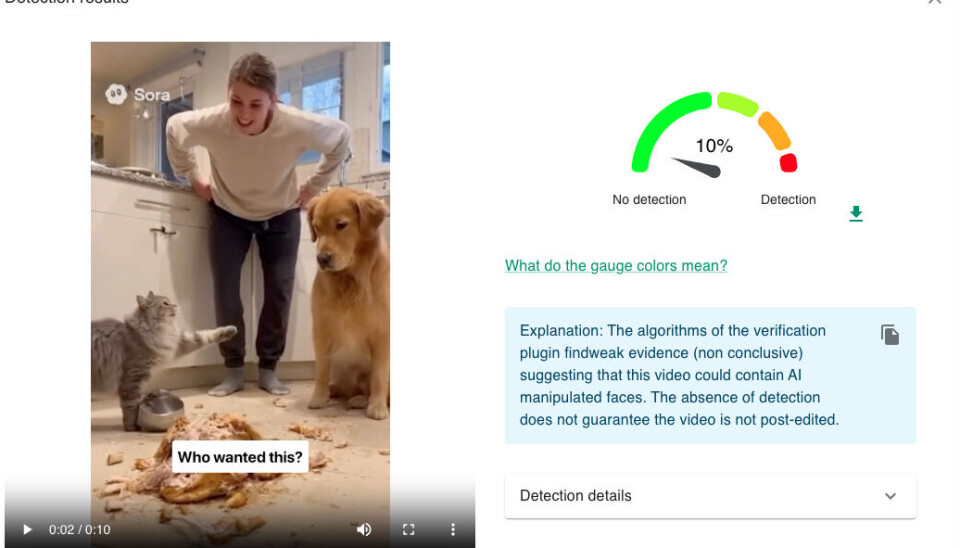Click the golden retriever in the video

[x=345, y=290]
